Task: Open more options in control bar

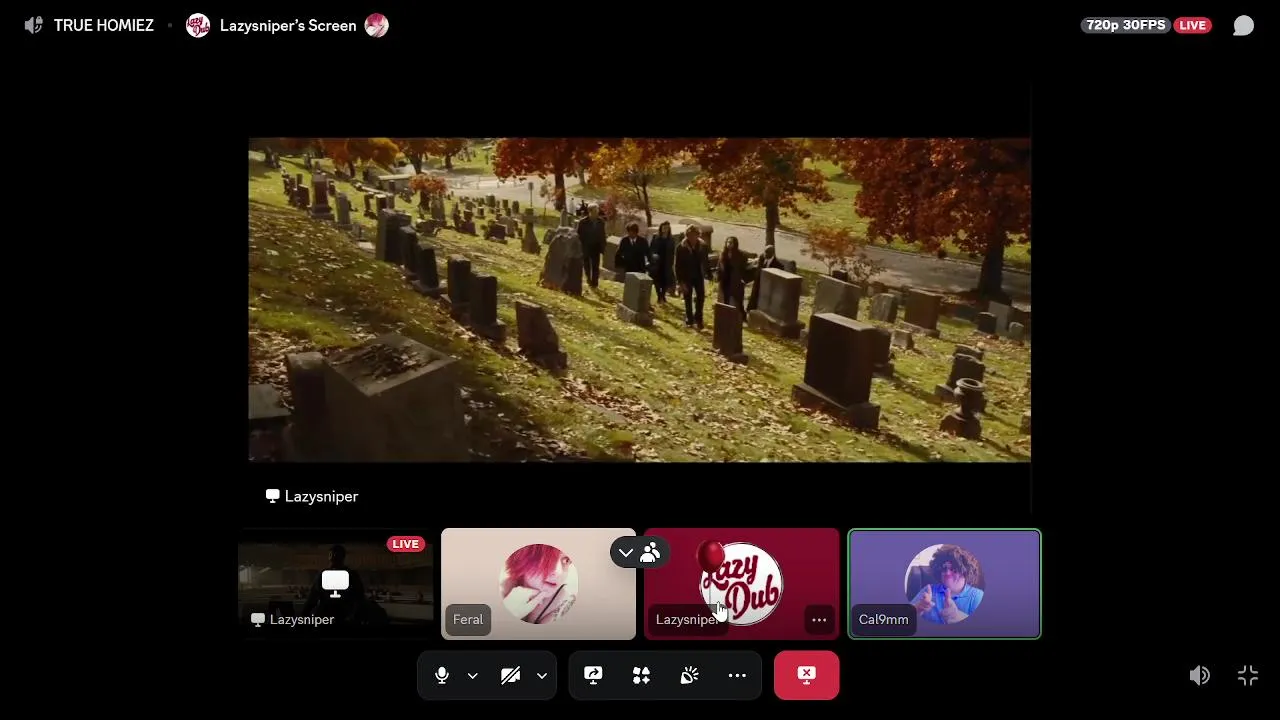Action: click(737, 676)
